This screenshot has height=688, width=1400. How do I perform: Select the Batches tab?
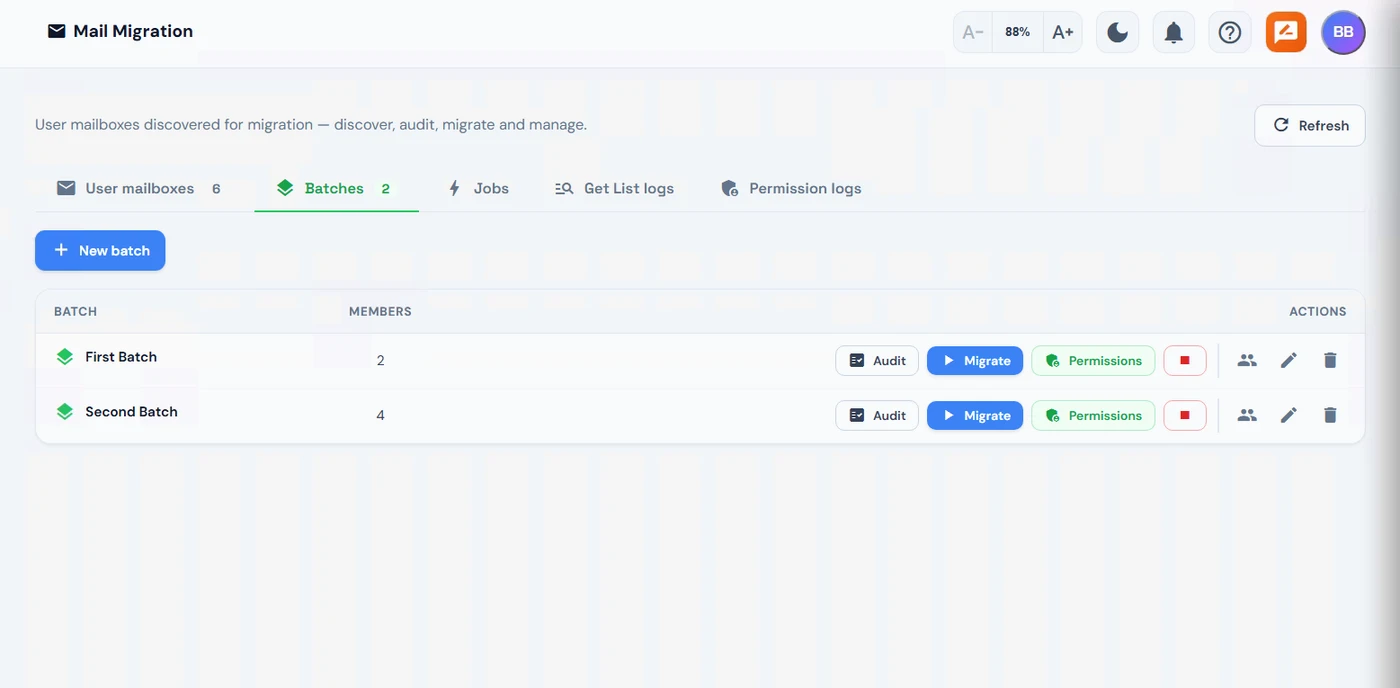pyautogui.click(x=336, y=188)
